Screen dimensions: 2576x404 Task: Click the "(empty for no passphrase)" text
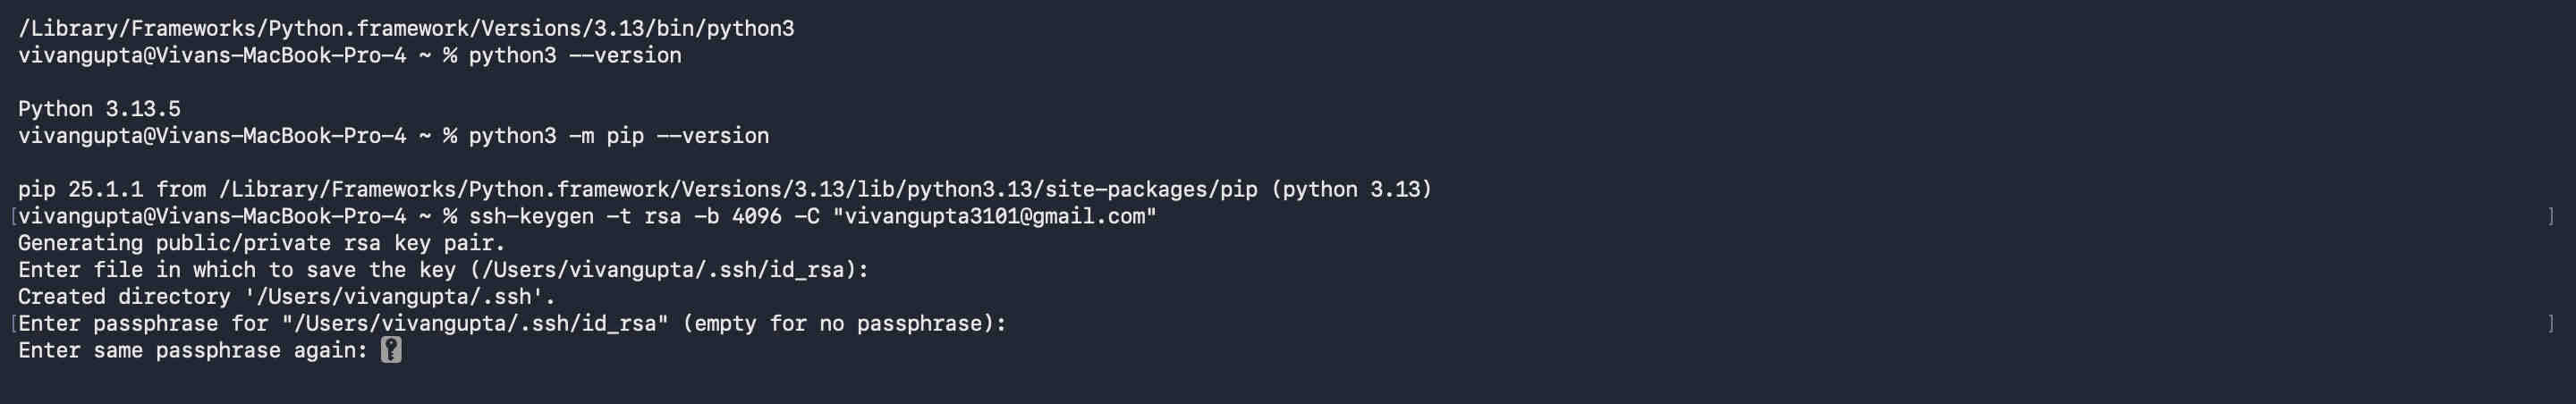coord(843,324)
